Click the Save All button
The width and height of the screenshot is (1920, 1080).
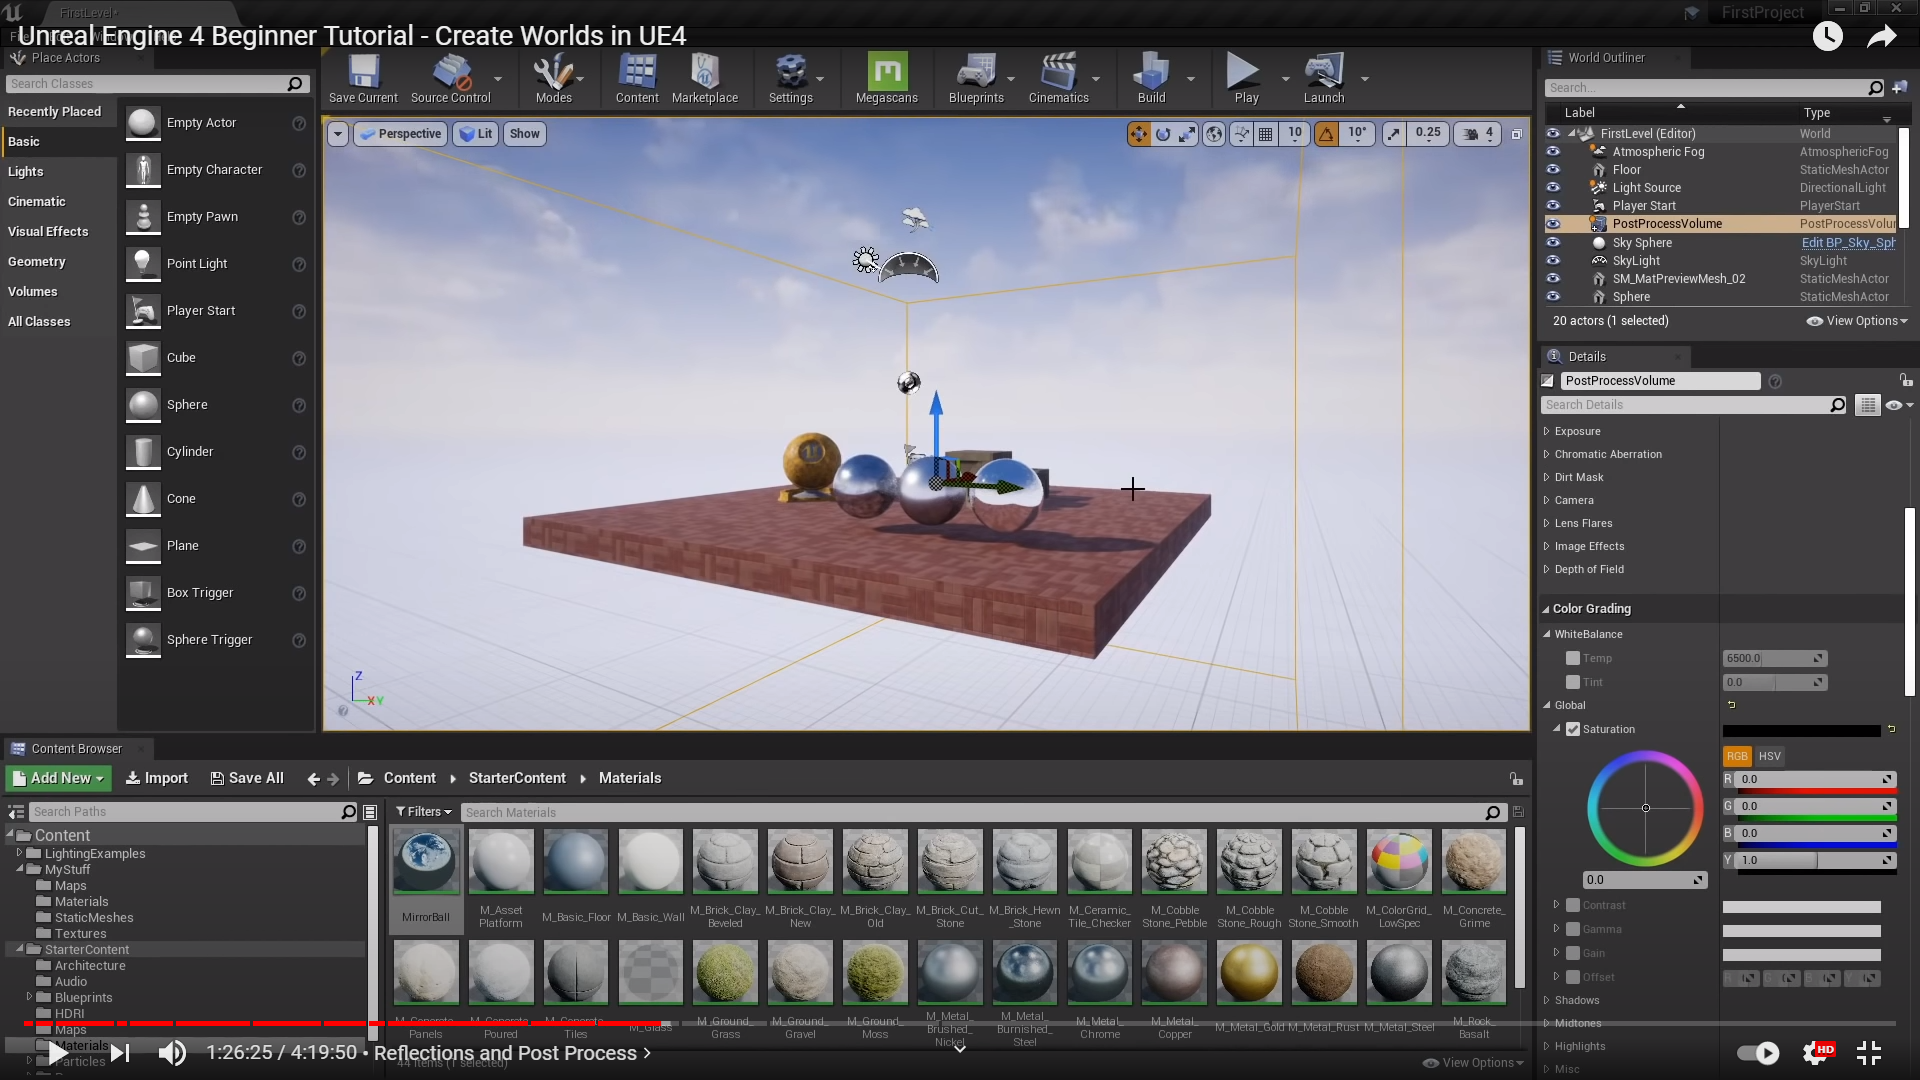(x=247, y=778)
